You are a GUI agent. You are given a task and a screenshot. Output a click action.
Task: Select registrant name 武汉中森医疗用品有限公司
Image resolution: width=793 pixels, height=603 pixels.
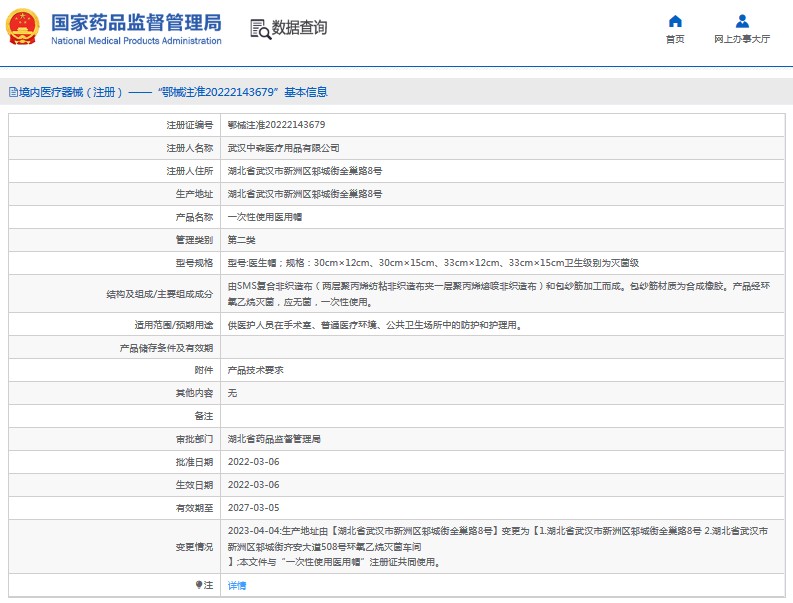coord(283,148)
